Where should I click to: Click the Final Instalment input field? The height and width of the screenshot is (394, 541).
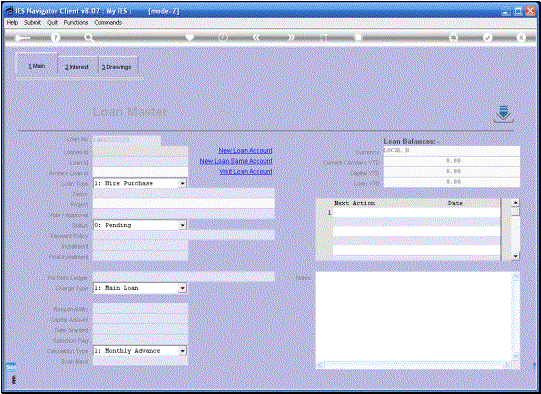pos(140,256)
